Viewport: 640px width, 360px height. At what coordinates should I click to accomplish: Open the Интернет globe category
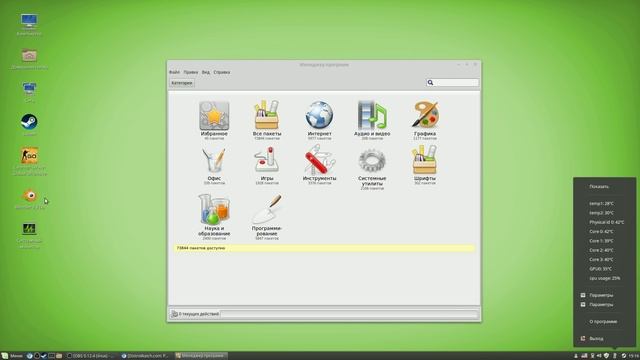click(x=319, y=120)
